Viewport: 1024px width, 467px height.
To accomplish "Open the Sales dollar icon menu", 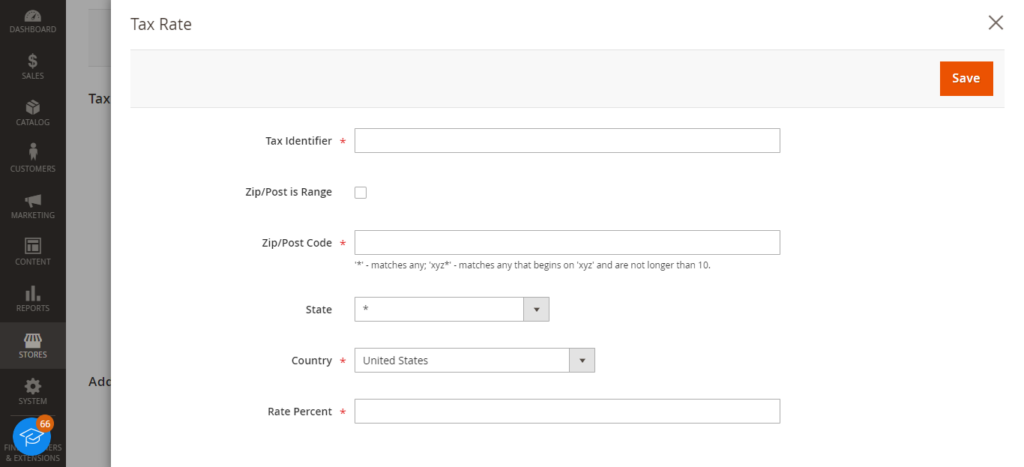I will 33,67.
